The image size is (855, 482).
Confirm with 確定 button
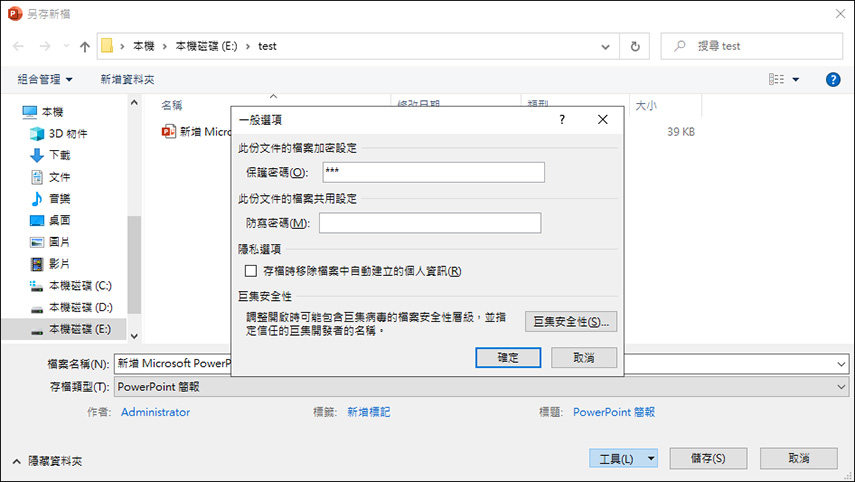[x=508, y=358]
